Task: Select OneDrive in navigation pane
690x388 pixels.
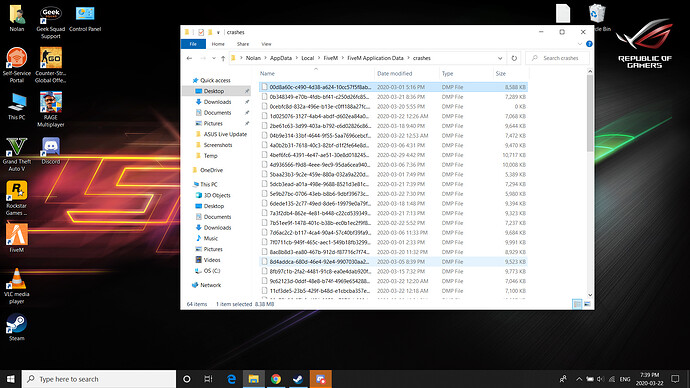Action: (x=211, y=170)
